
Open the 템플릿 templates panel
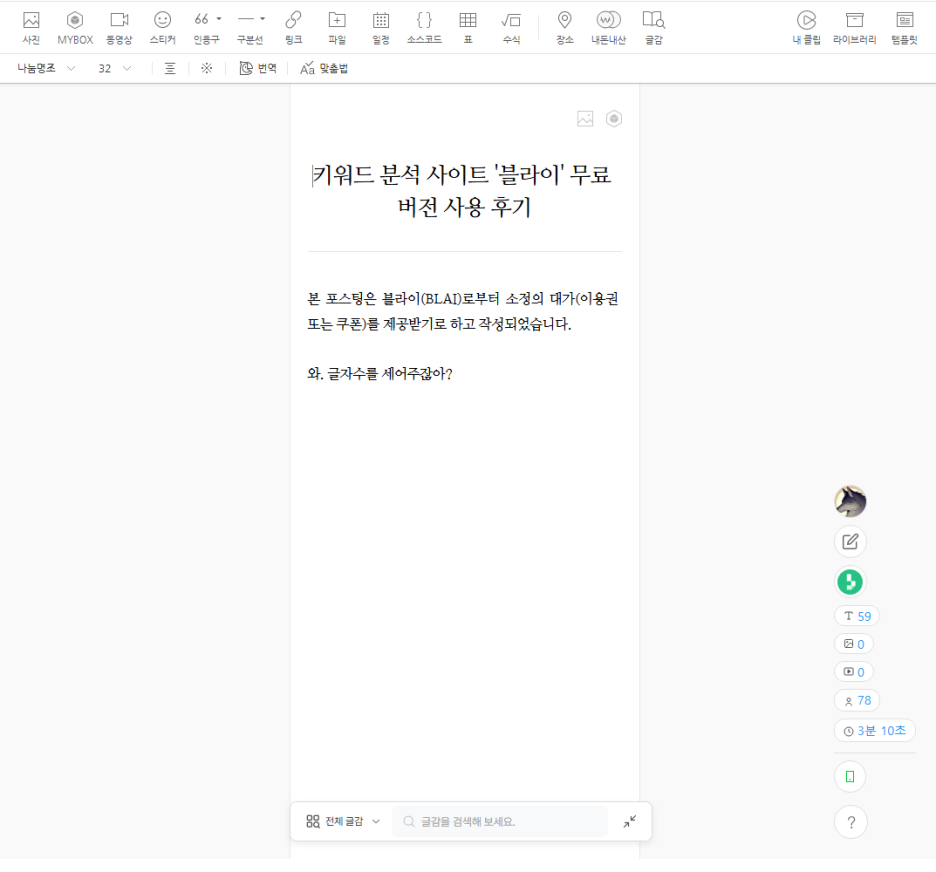point(904,27)
